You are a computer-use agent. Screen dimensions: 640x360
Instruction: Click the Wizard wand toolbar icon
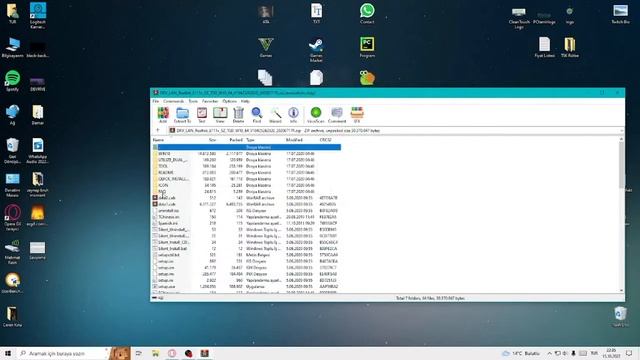point(276,114)
